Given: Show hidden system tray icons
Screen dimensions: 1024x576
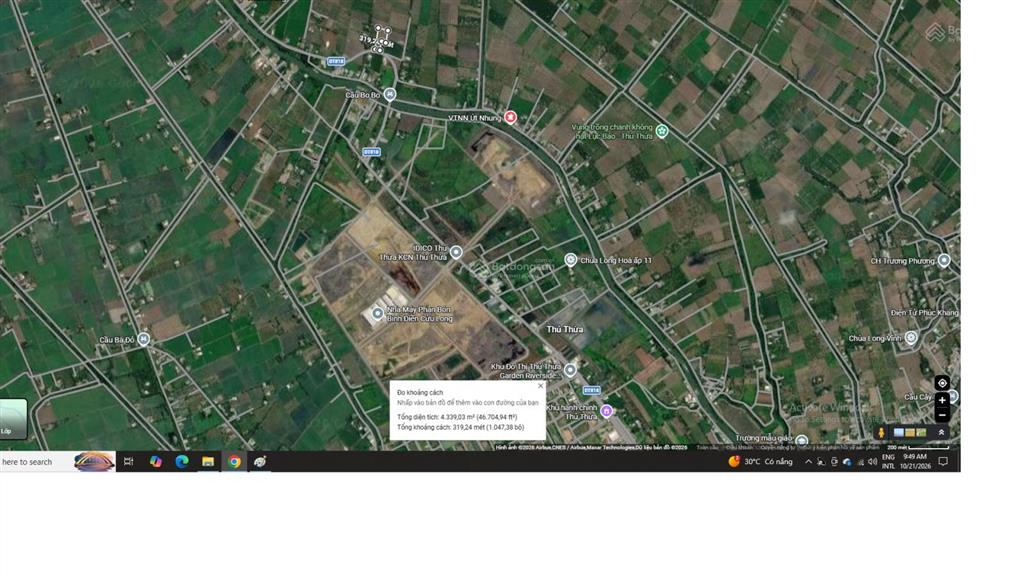Looking at the screenshot, I should click(x=808, y=462).
